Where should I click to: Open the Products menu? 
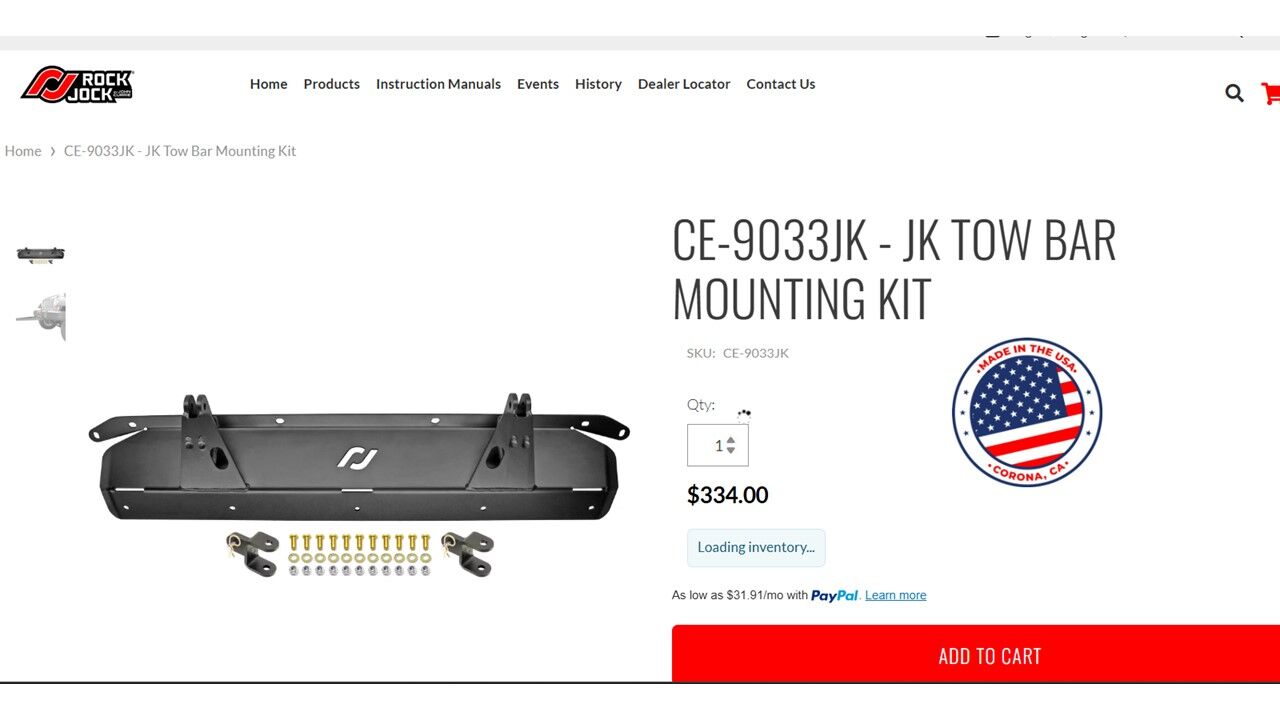pyautogui.click(x=331, y=84)
